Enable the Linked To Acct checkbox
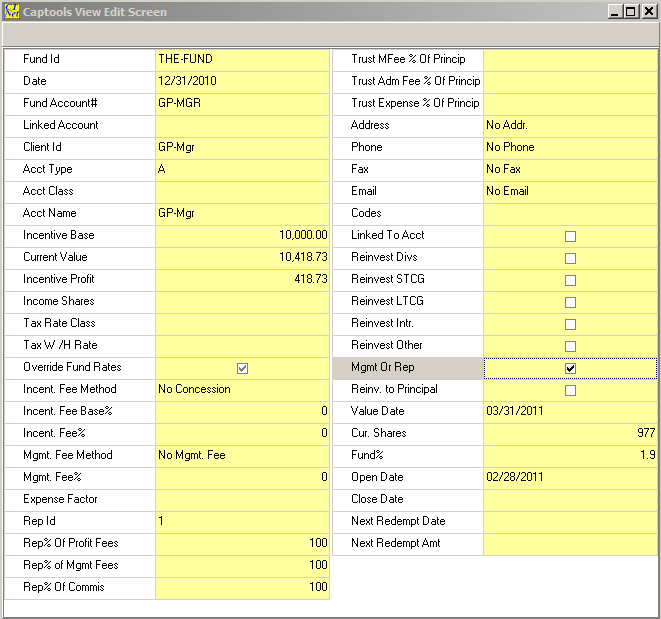661x619 pixels. point(570,236)
